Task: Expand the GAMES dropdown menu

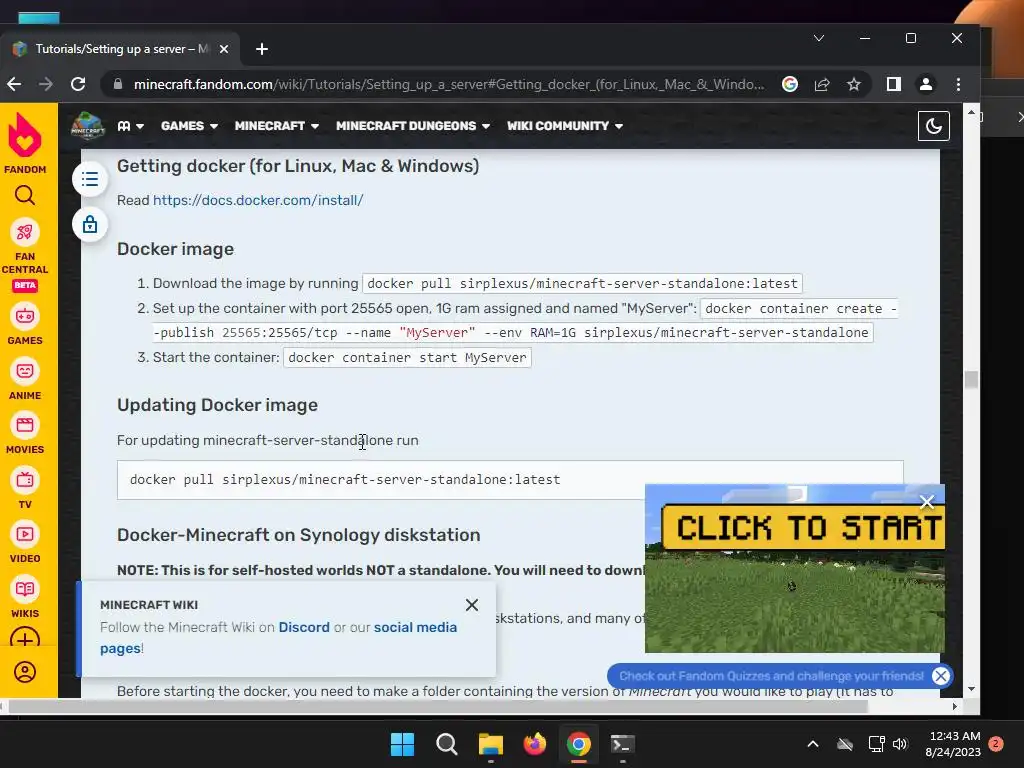Action: pos(189,126)
